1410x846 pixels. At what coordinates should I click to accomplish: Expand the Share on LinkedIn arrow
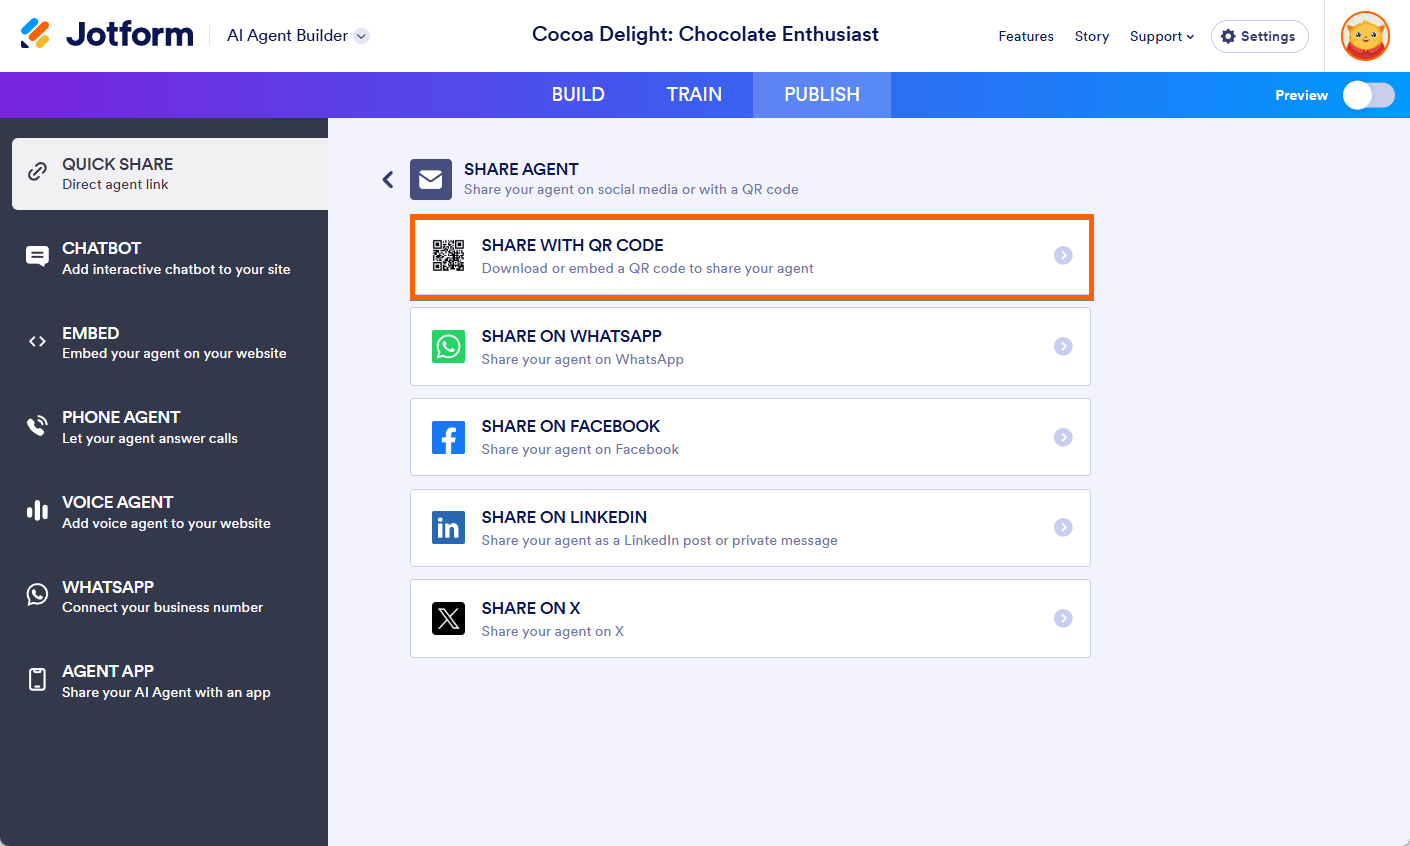click(1063, 527)
